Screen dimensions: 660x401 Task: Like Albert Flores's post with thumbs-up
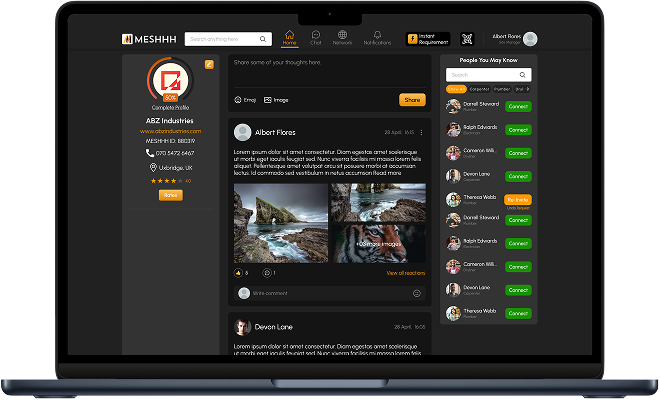point(237,272)
